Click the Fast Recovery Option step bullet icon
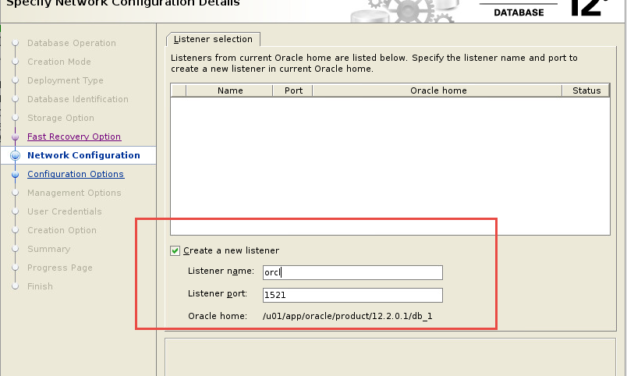627x376 pixels. point(15,137)
